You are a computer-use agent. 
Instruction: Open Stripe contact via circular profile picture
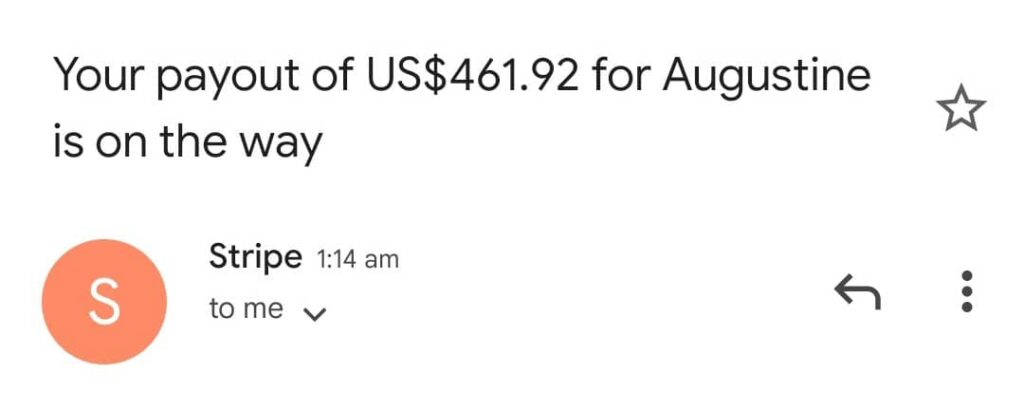[104, 301]
